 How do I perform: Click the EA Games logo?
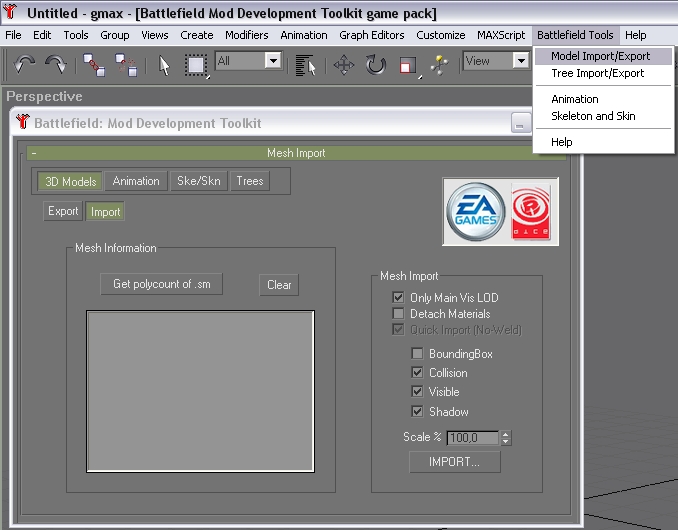click(x=476, y=212)
